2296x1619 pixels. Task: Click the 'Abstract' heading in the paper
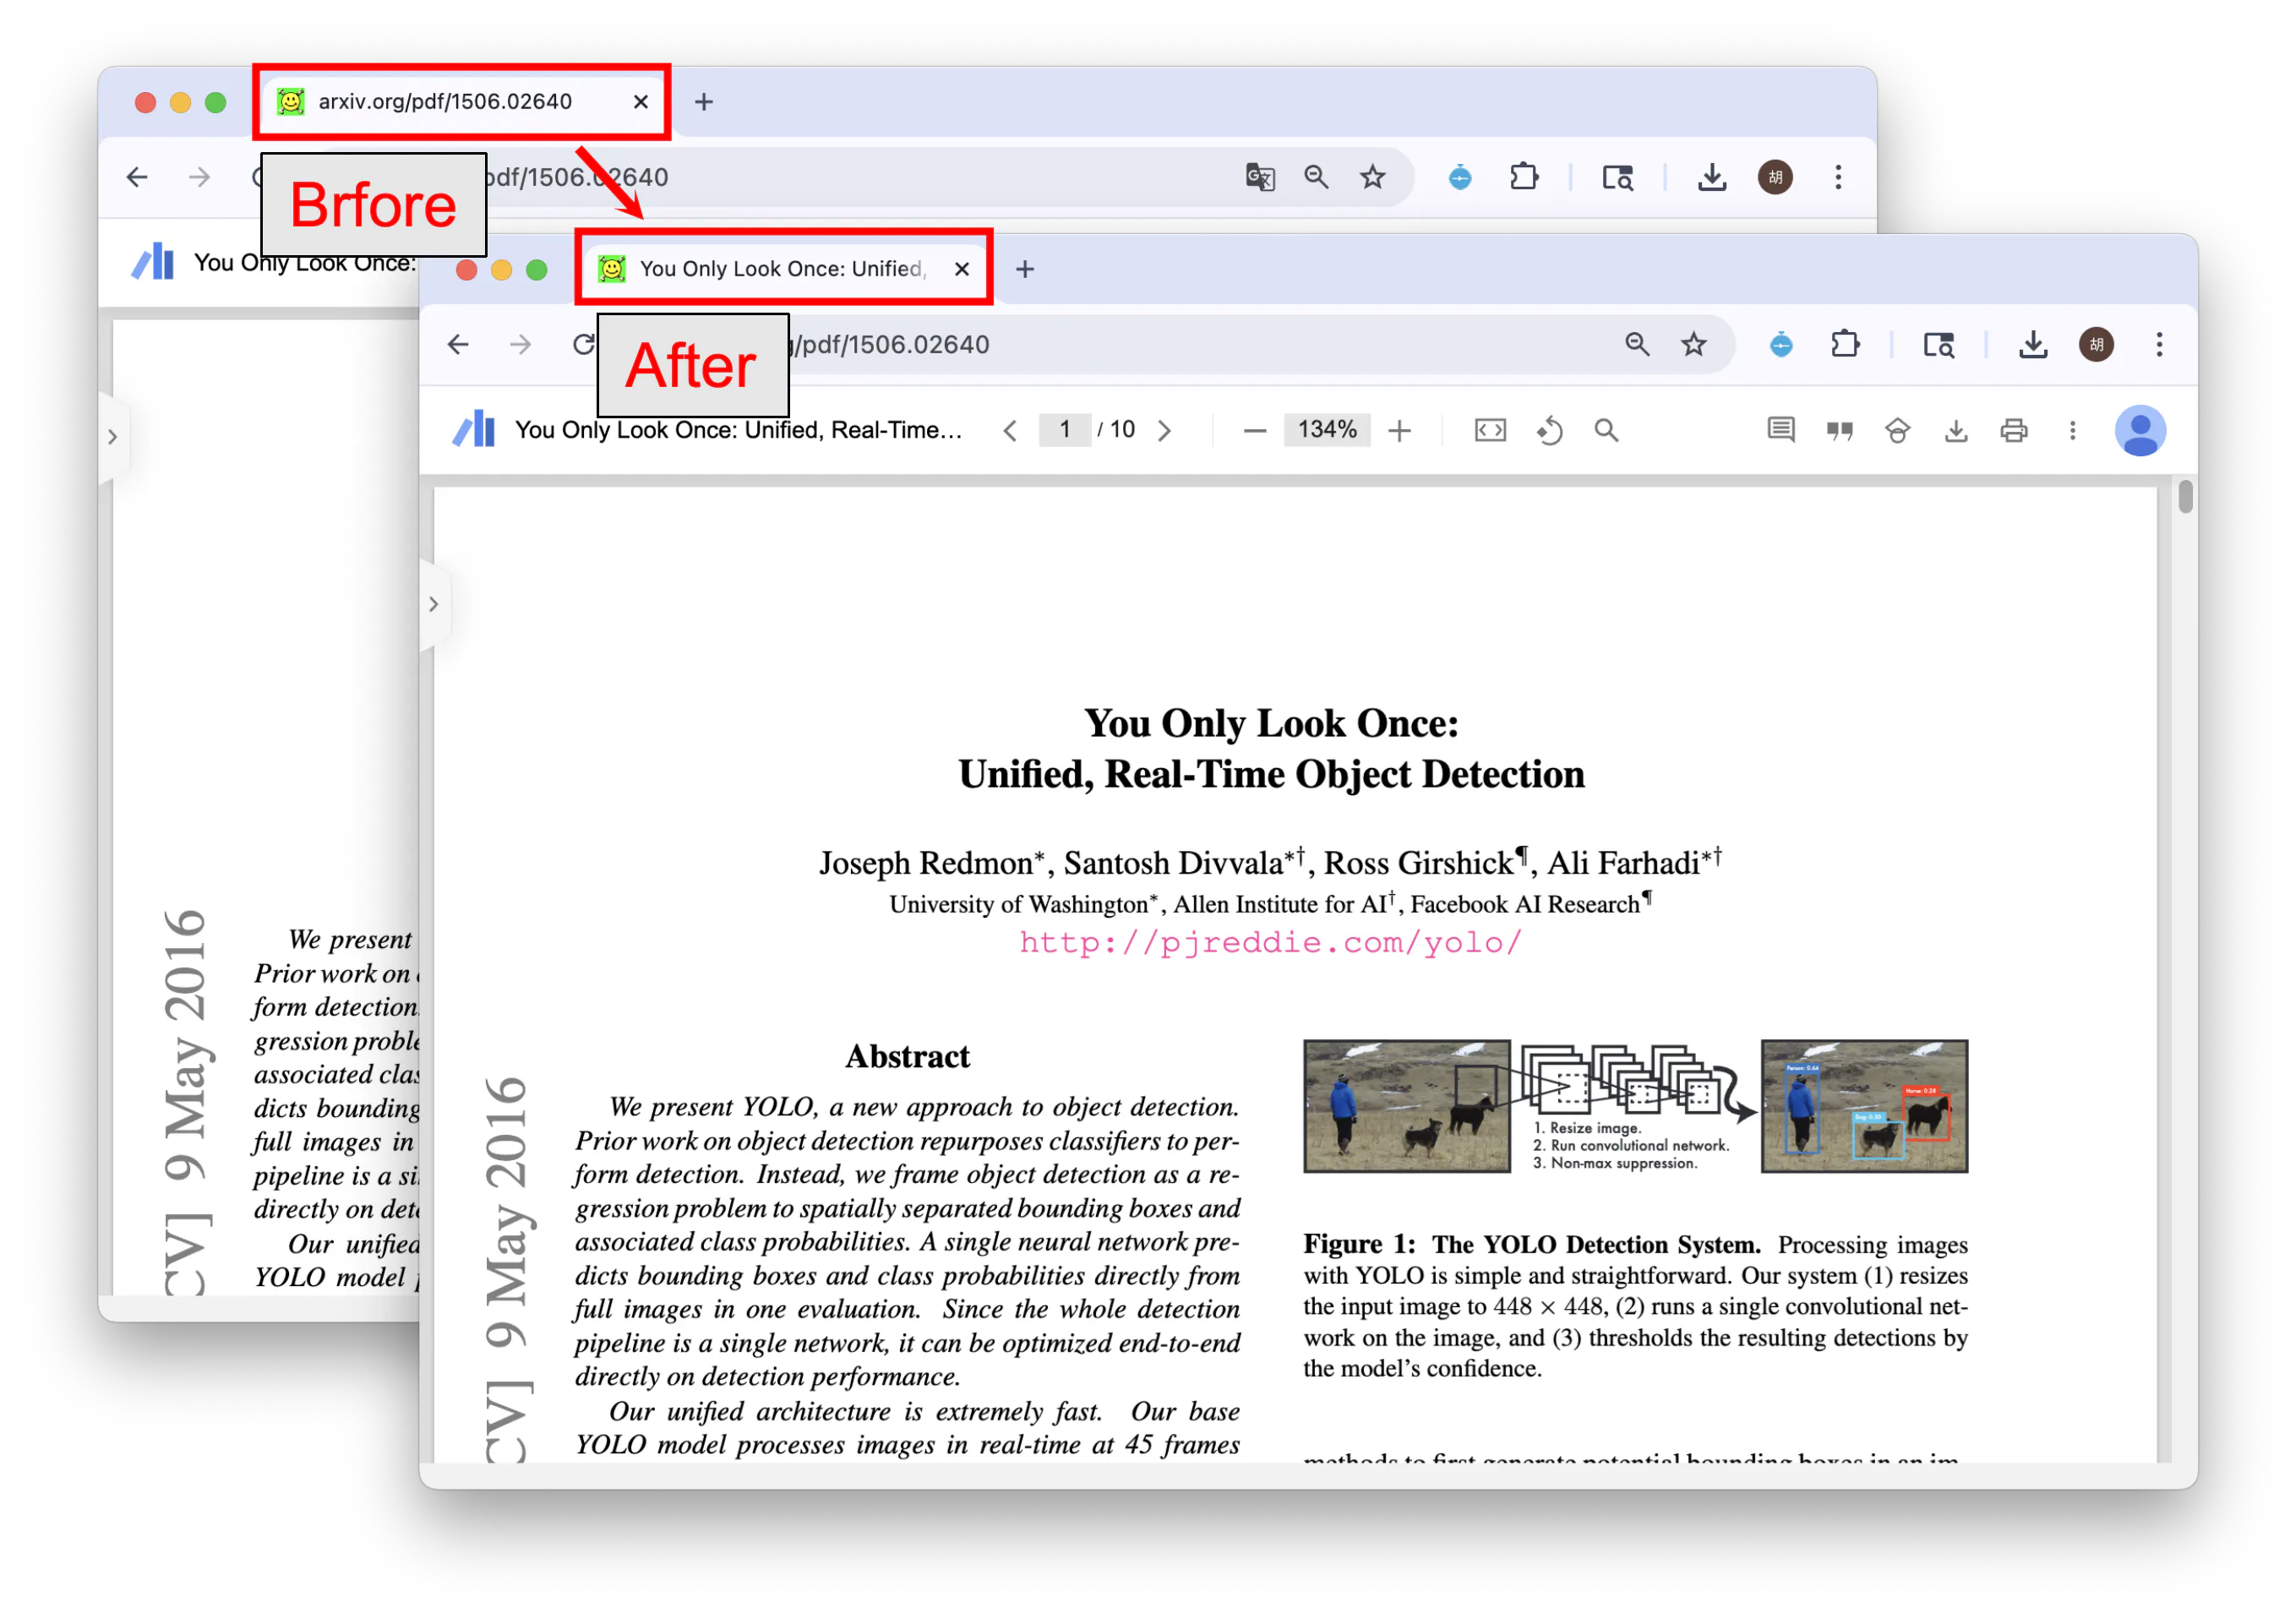pyautogui.click(x=907, y=1057)
